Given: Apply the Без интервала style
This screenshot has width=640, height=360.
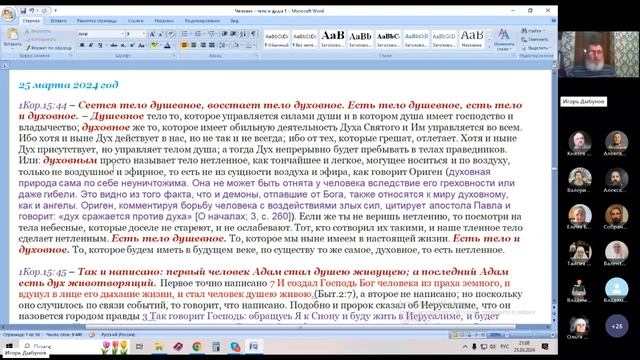Looking at the screenshot, I should click(x=304, y=39).
